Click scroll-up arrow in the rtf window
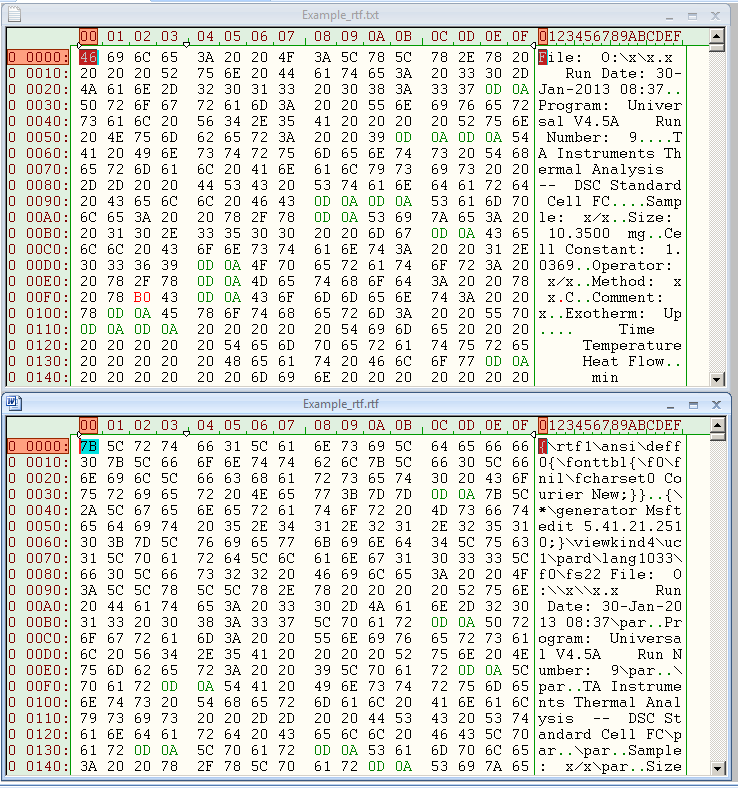 716,423
